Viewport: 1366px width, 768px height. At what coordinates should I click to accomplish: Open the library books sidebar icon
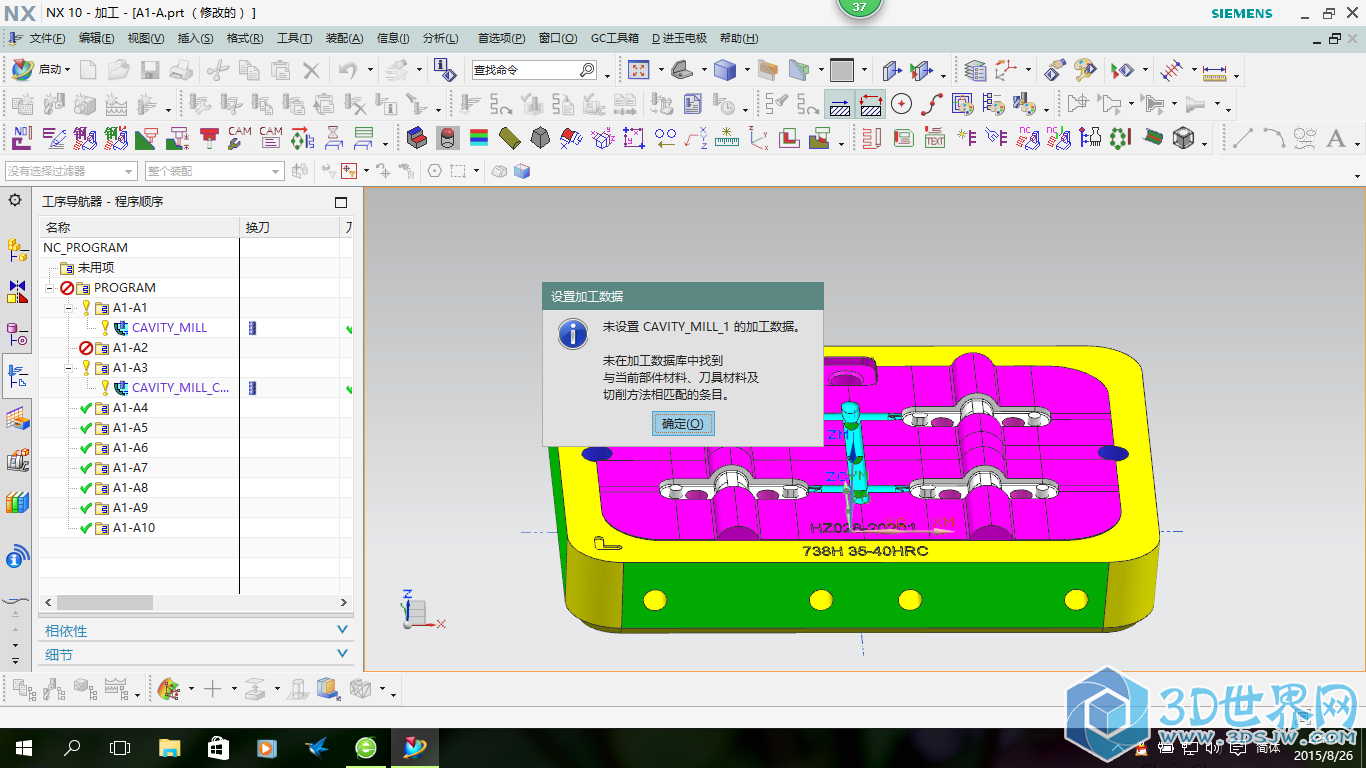pos(17,503)
